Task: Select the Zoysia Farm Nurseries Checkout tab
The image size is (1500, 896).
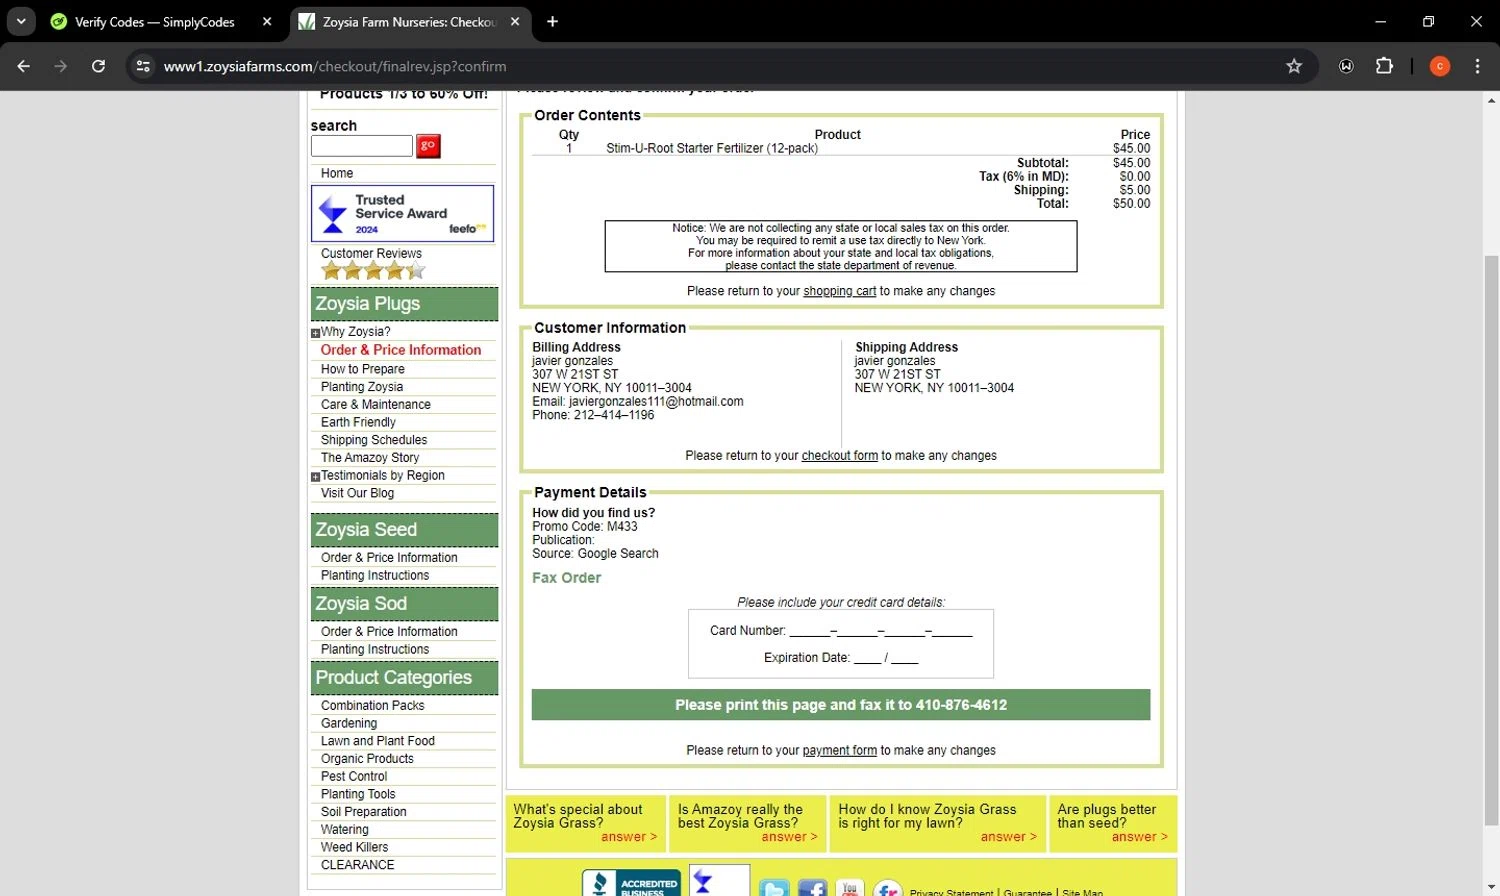Action: (410, 21)
